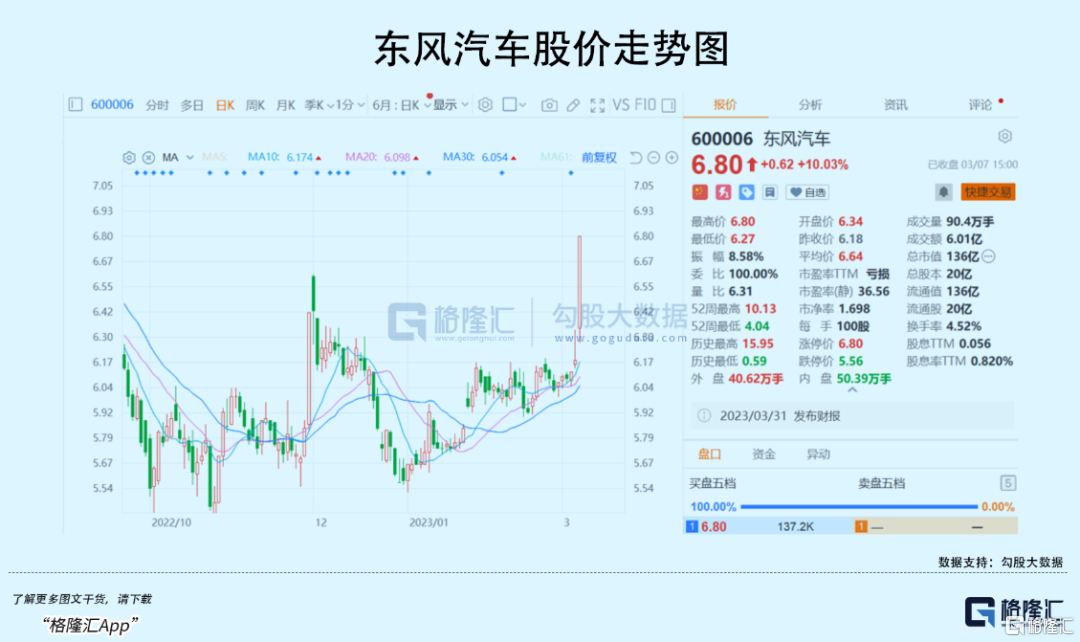Click the blue tag icon
Image resolution: width=1080 pixels, height=642 pixels.
[x=747, y=192]
